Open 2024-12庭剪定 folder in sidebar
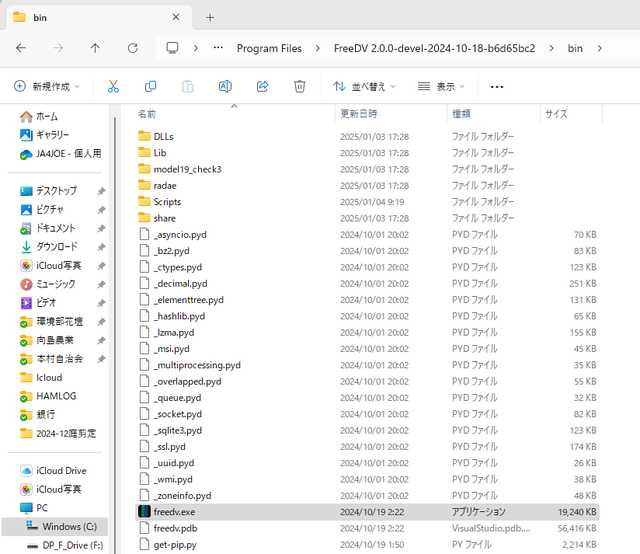The width and height of the screenshot is (640, 554). (58, 434)
